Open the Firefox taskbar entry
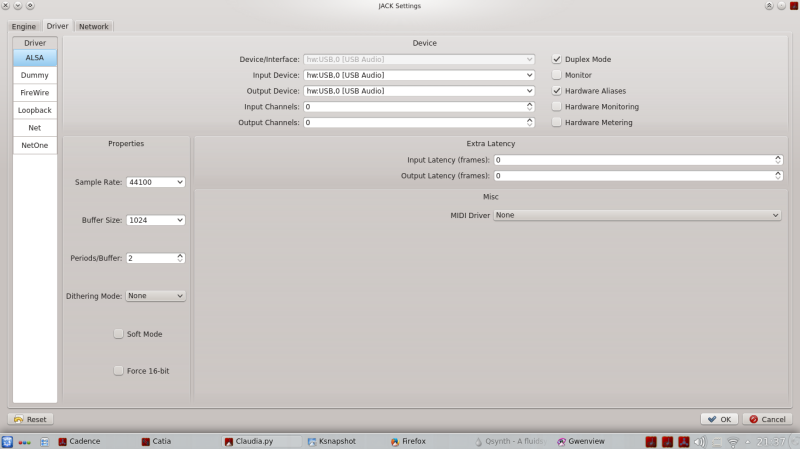Screen dimensions: 800x449 [x=408, y=441]
